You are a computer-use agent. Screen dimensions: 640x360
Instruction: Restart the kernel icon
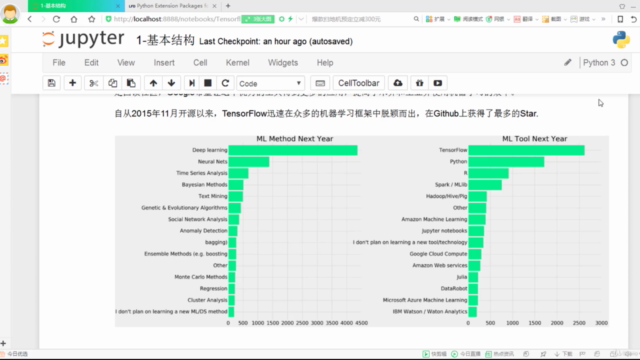[225, 83]
